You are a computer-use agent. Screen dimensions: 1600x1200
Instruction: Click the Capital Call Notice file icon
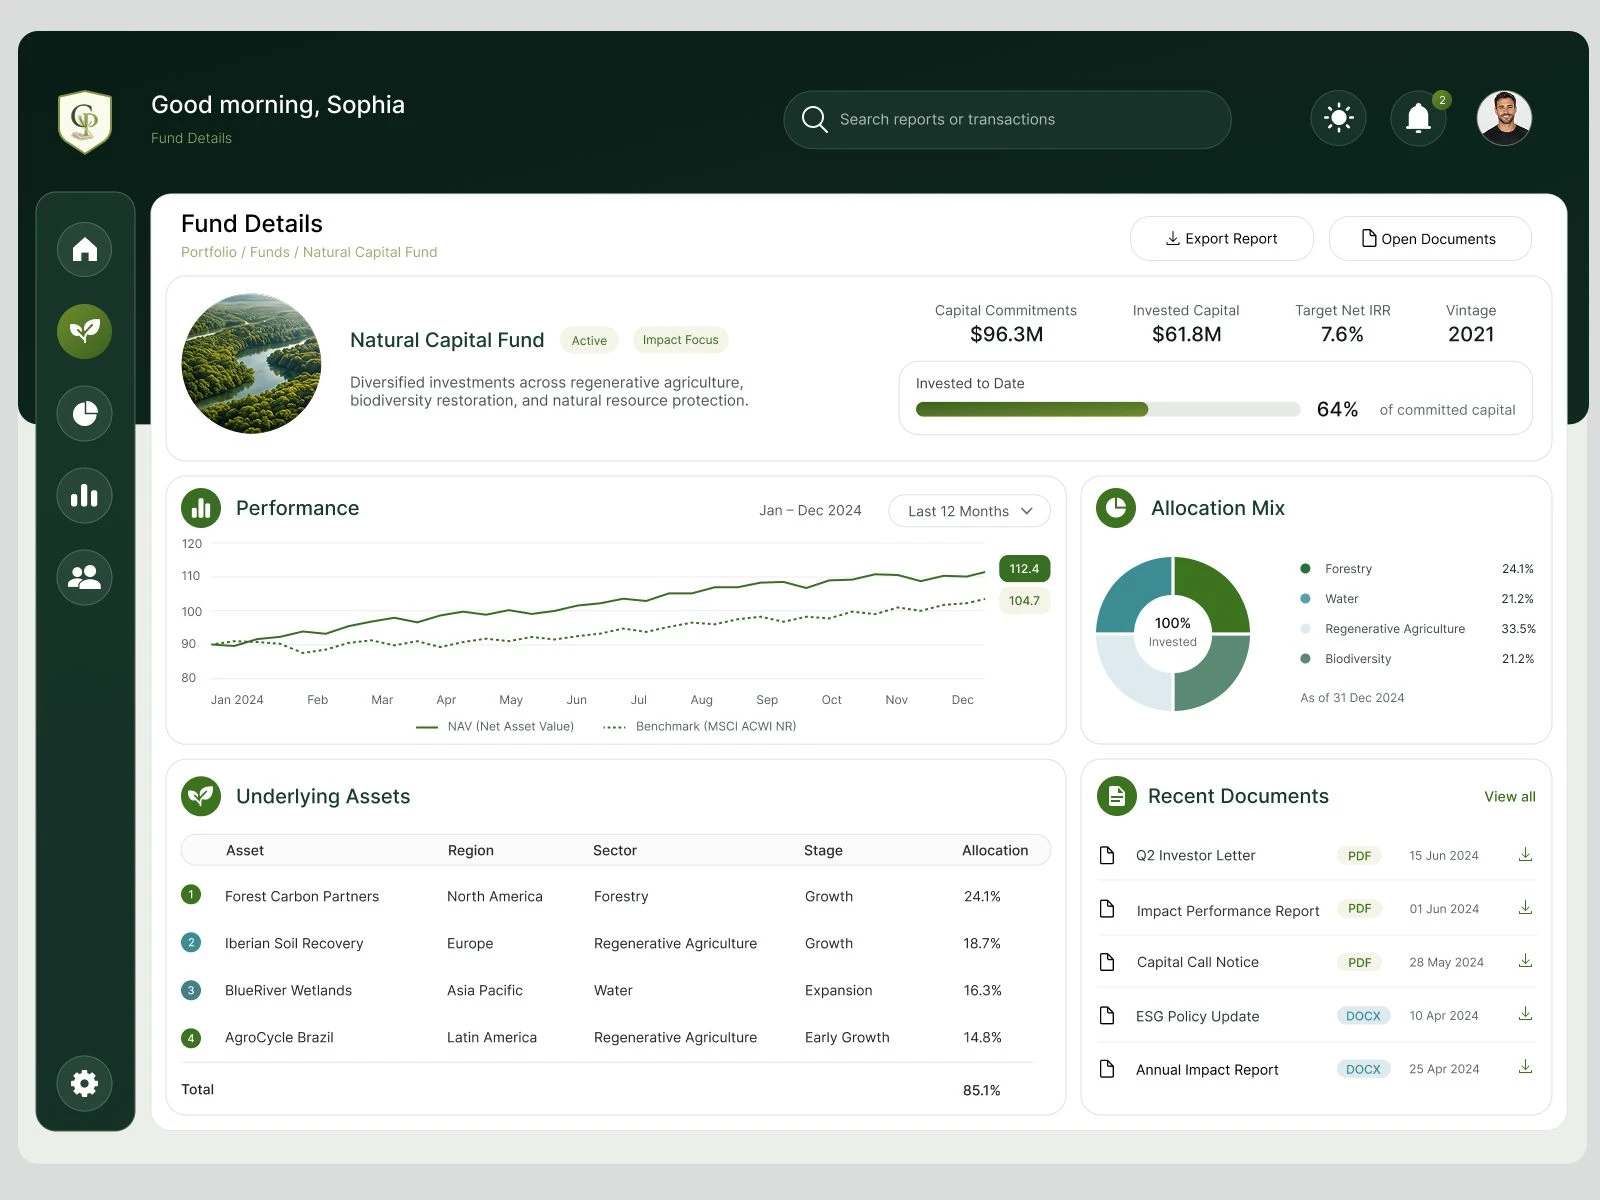click(x=1107, y=962)
